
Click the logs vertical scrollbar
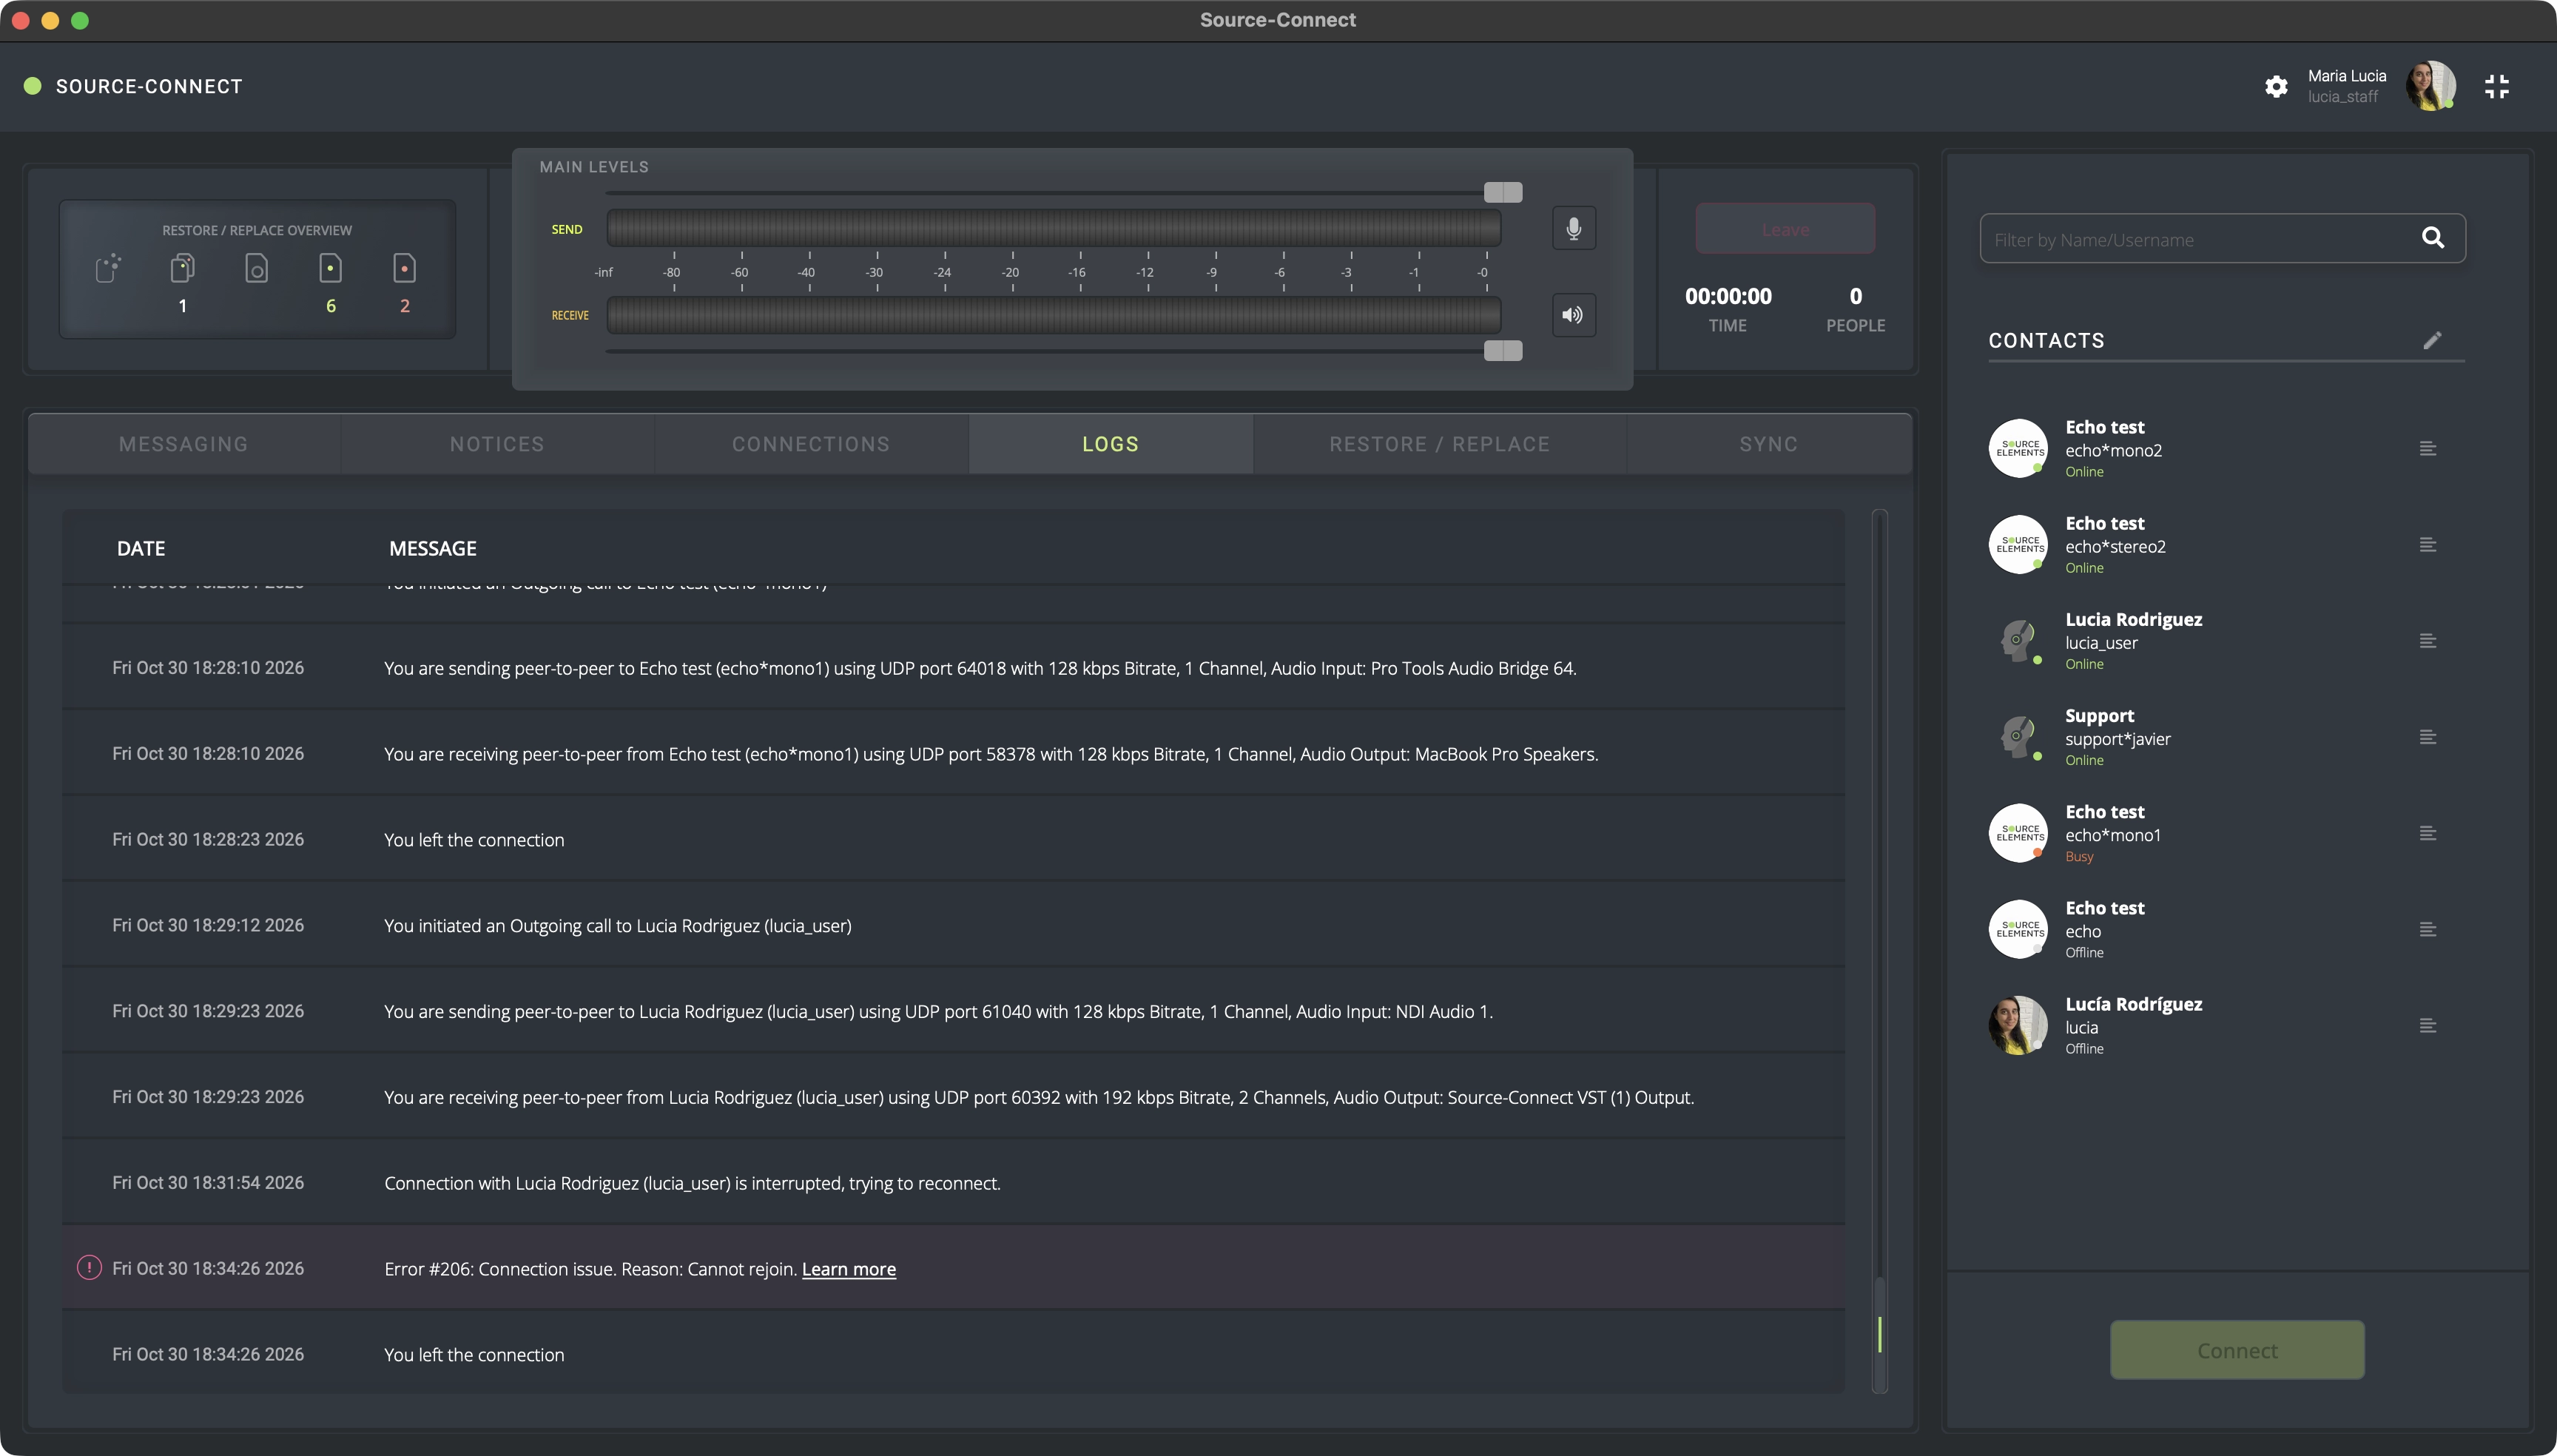[1880, 951]
